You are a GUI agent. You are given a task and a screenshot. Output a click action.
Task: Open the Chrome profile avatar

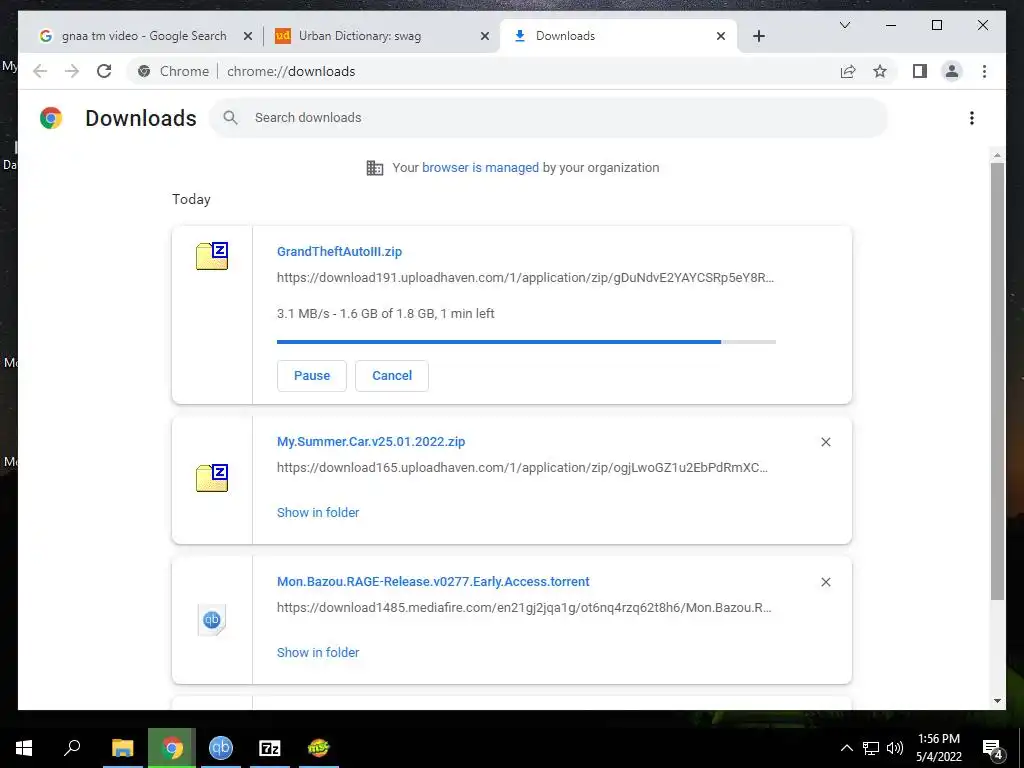952,71
